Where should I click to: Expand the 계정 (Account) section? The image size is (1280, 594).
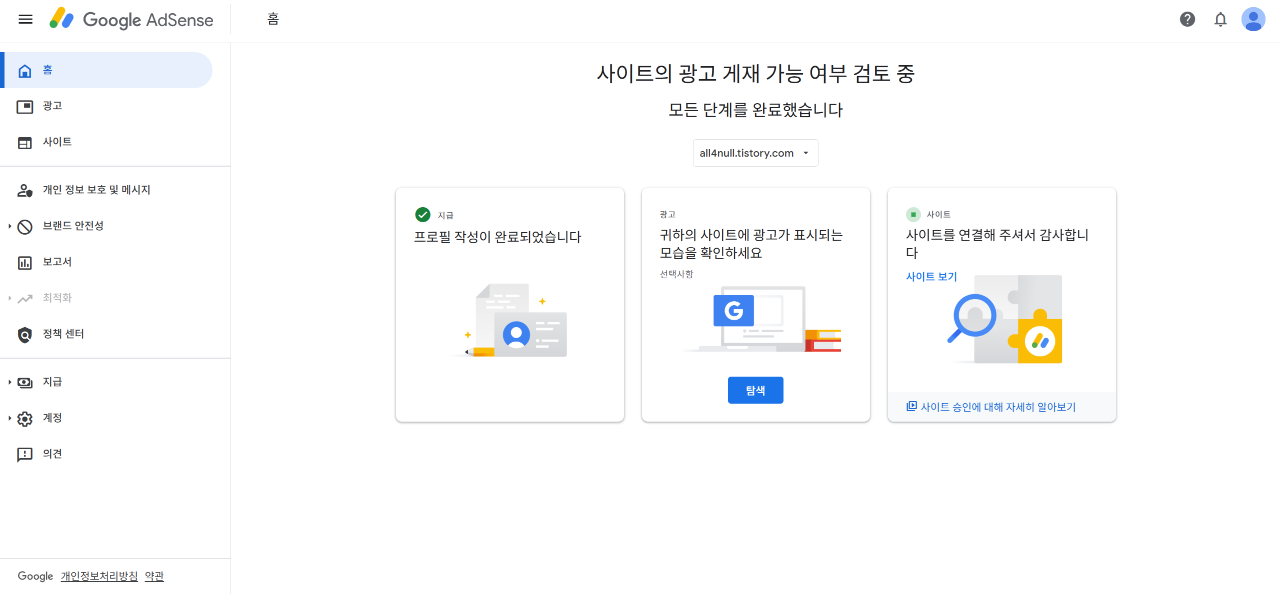pos(27,418)
